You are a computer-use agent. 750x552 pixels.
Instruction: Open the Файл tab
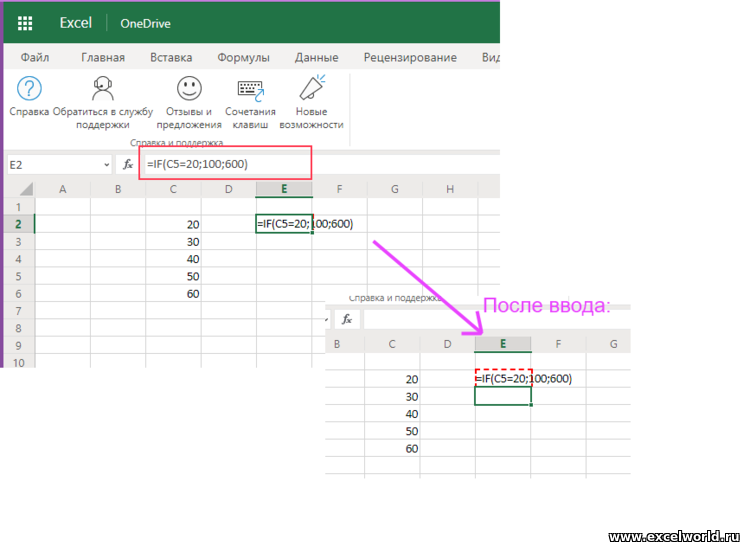click(x=34, y=57)
